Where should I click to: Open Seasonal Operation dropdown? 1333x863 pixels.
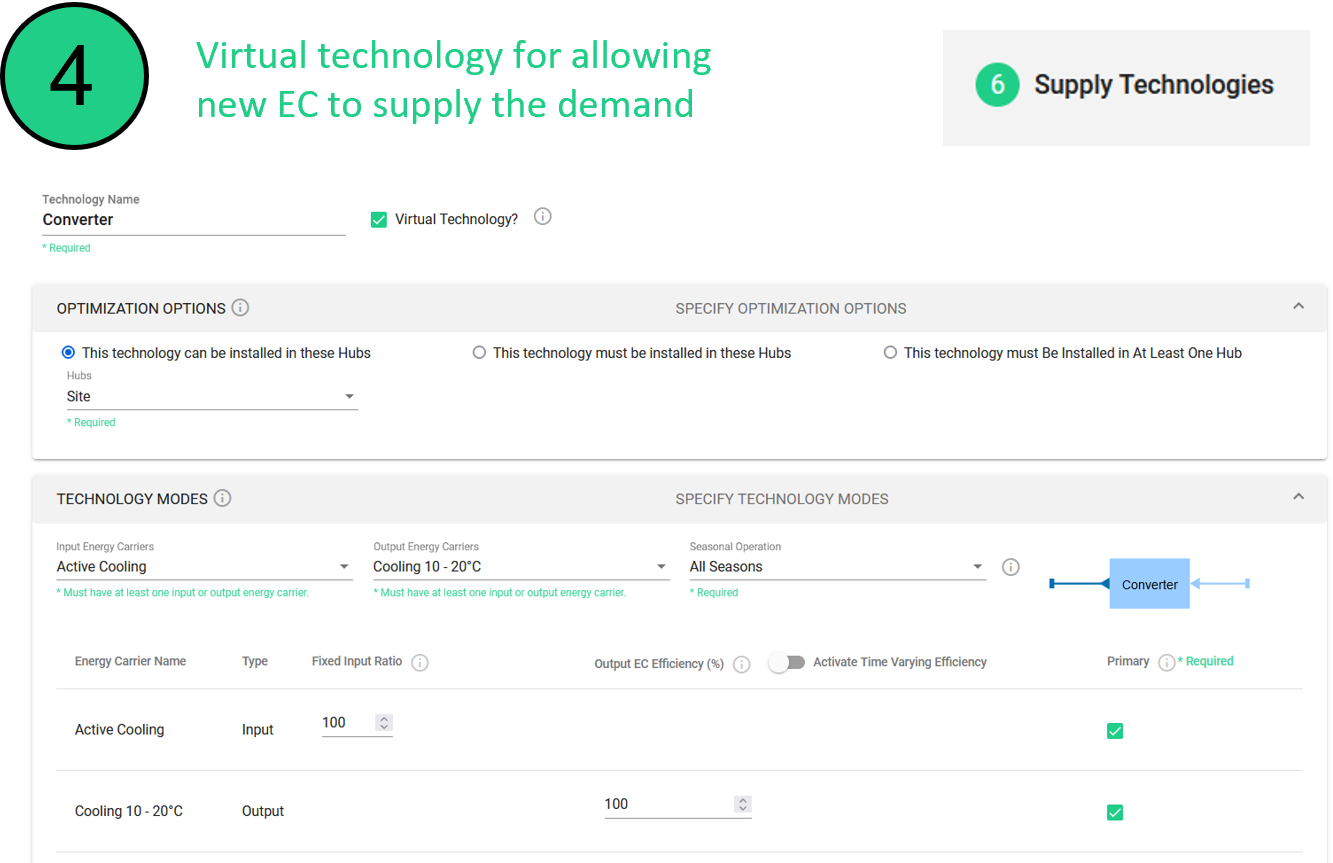pos(837,567)
